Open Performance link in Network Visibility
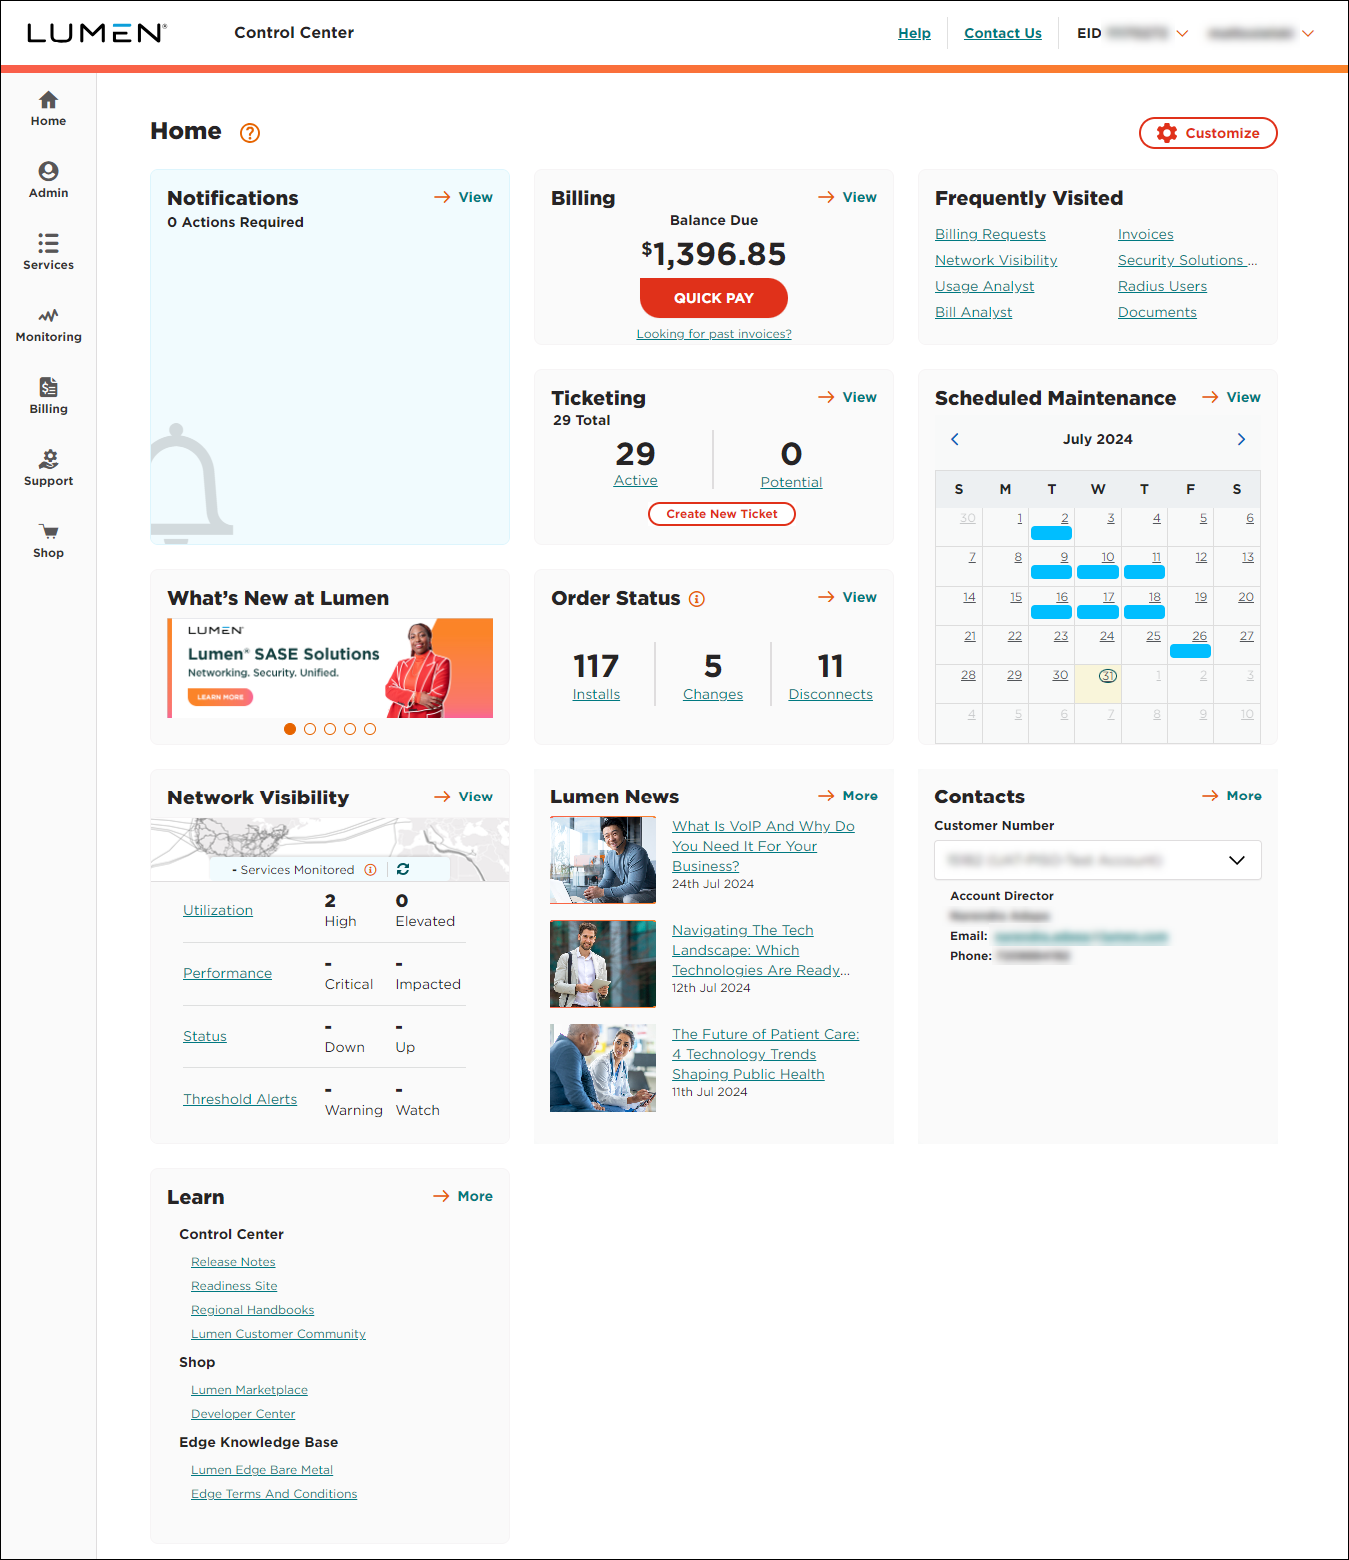Viewport: 1349px width, 1560px height. click(227, 973)
